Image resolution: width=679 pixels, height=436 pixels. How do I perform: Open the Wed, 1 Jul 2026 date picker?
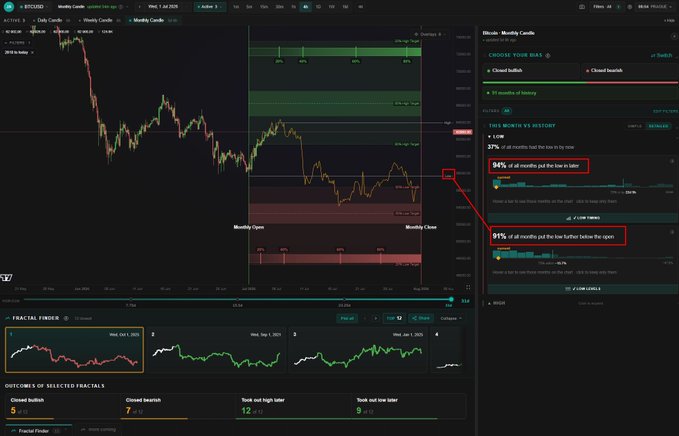[x=163, y=7]
